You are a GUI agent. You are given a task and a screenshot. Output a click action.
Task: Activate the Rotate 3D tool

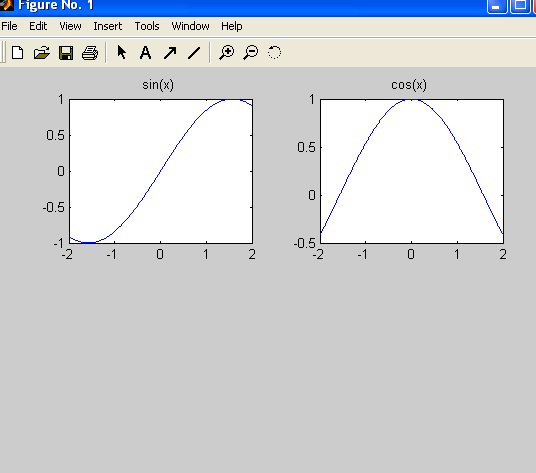(x=274, y=53)
